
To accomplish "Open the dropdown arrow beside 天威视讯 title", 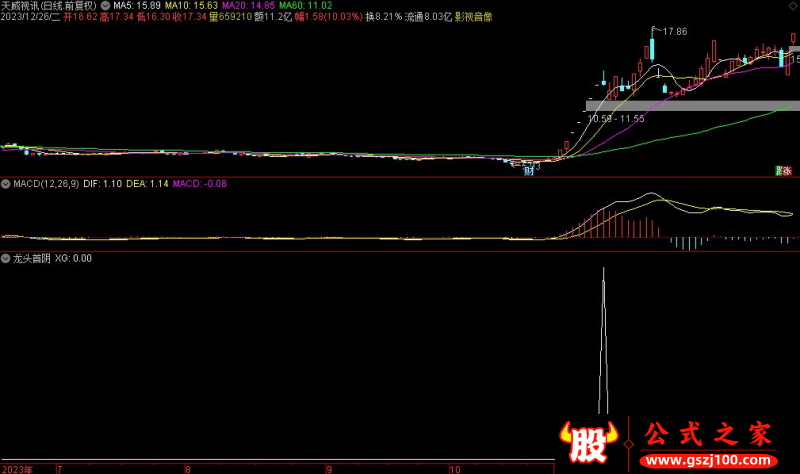I will tap(105, 6).
